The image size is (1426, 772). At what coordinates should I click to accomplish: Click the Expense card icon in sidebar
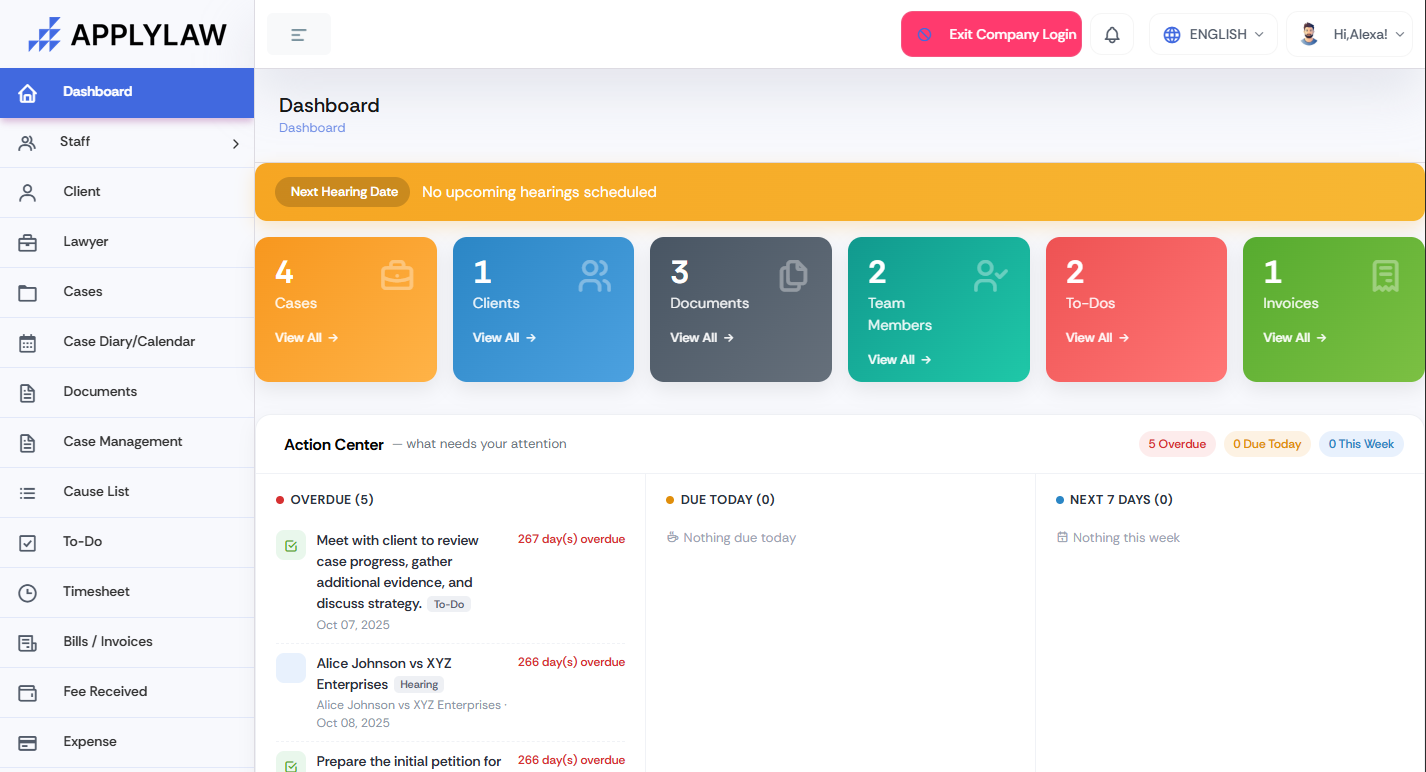(x=28, y=742)
